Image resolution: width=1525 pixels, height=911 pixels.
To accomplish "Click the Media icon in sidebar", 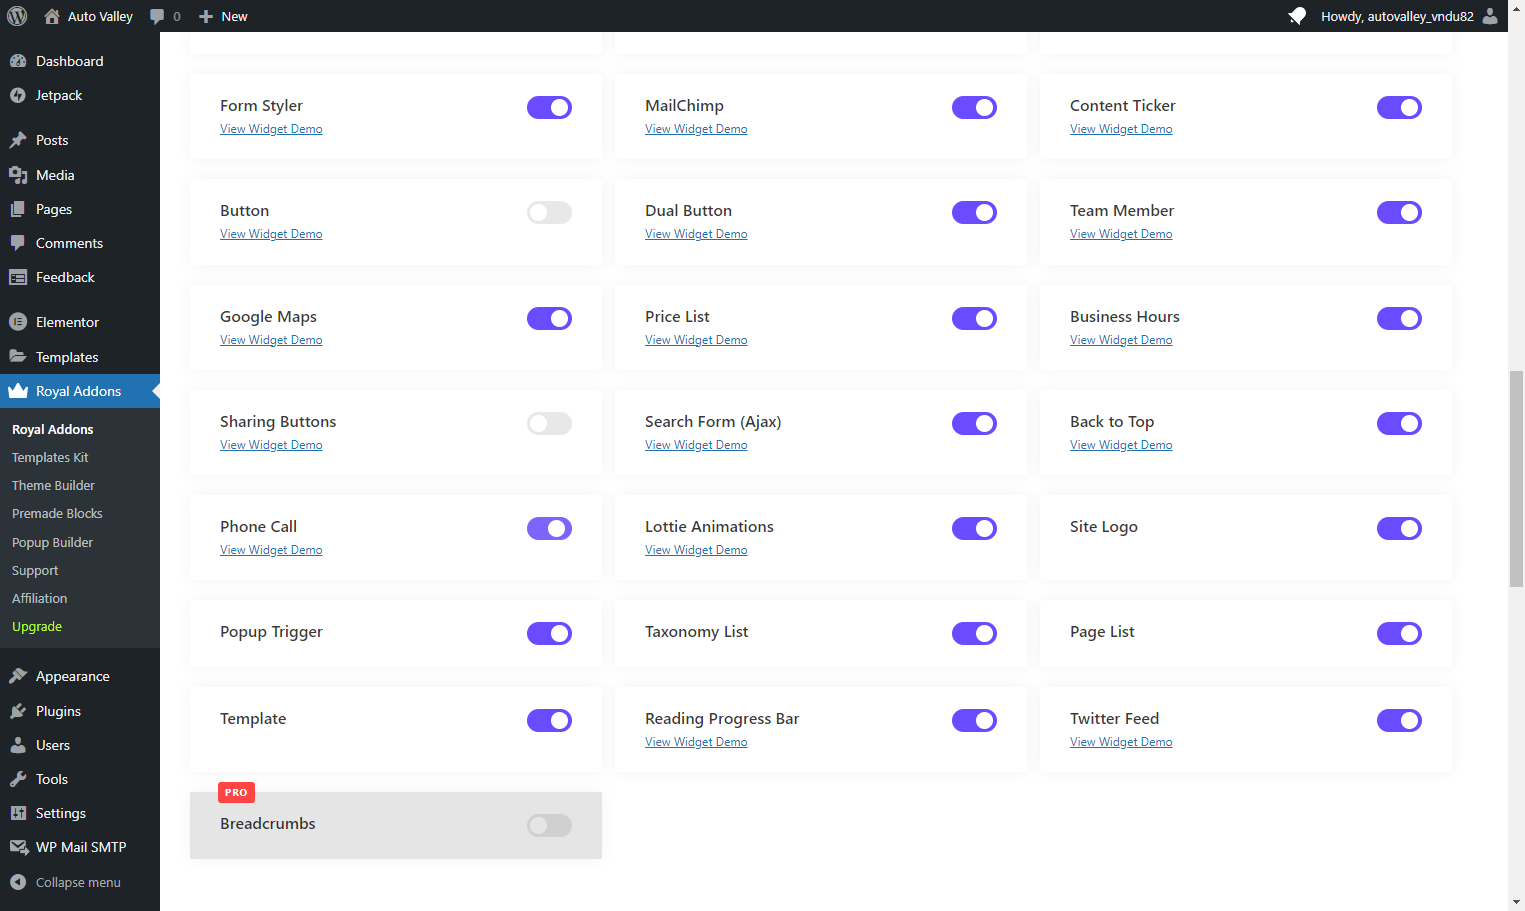I will click(x=18, y=175).
